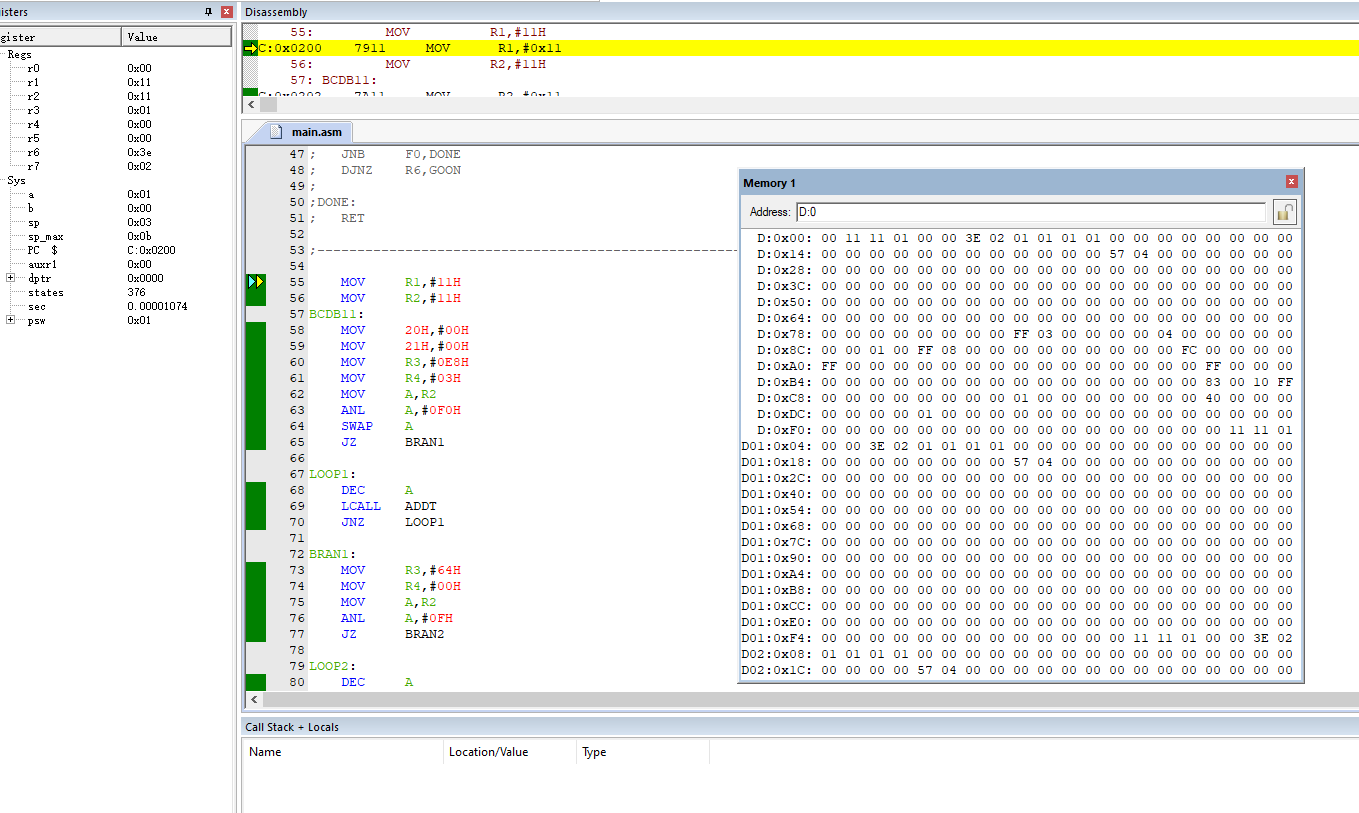Click the Location/Value column header
Image resolution: width=1359 pixels, height=813 pixels.
(510, 752)
